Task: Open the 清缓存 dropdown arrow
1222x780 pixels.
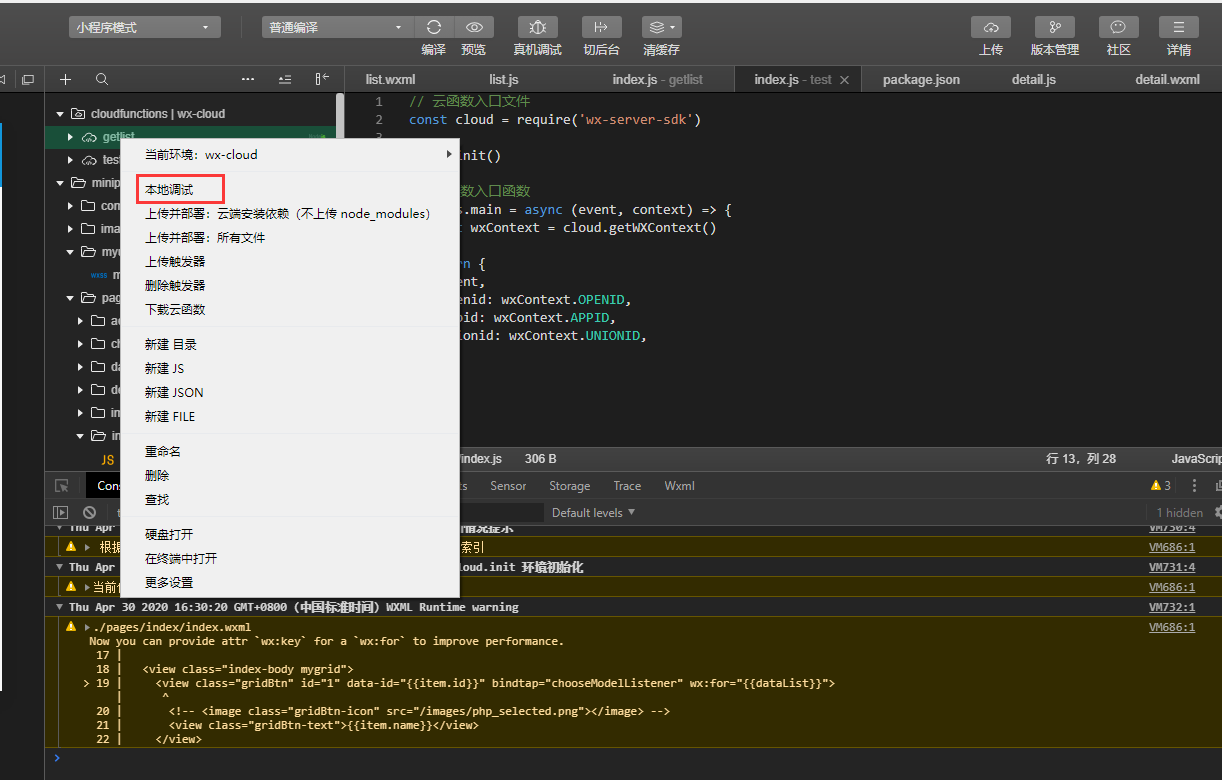Action: coord(673,27)
